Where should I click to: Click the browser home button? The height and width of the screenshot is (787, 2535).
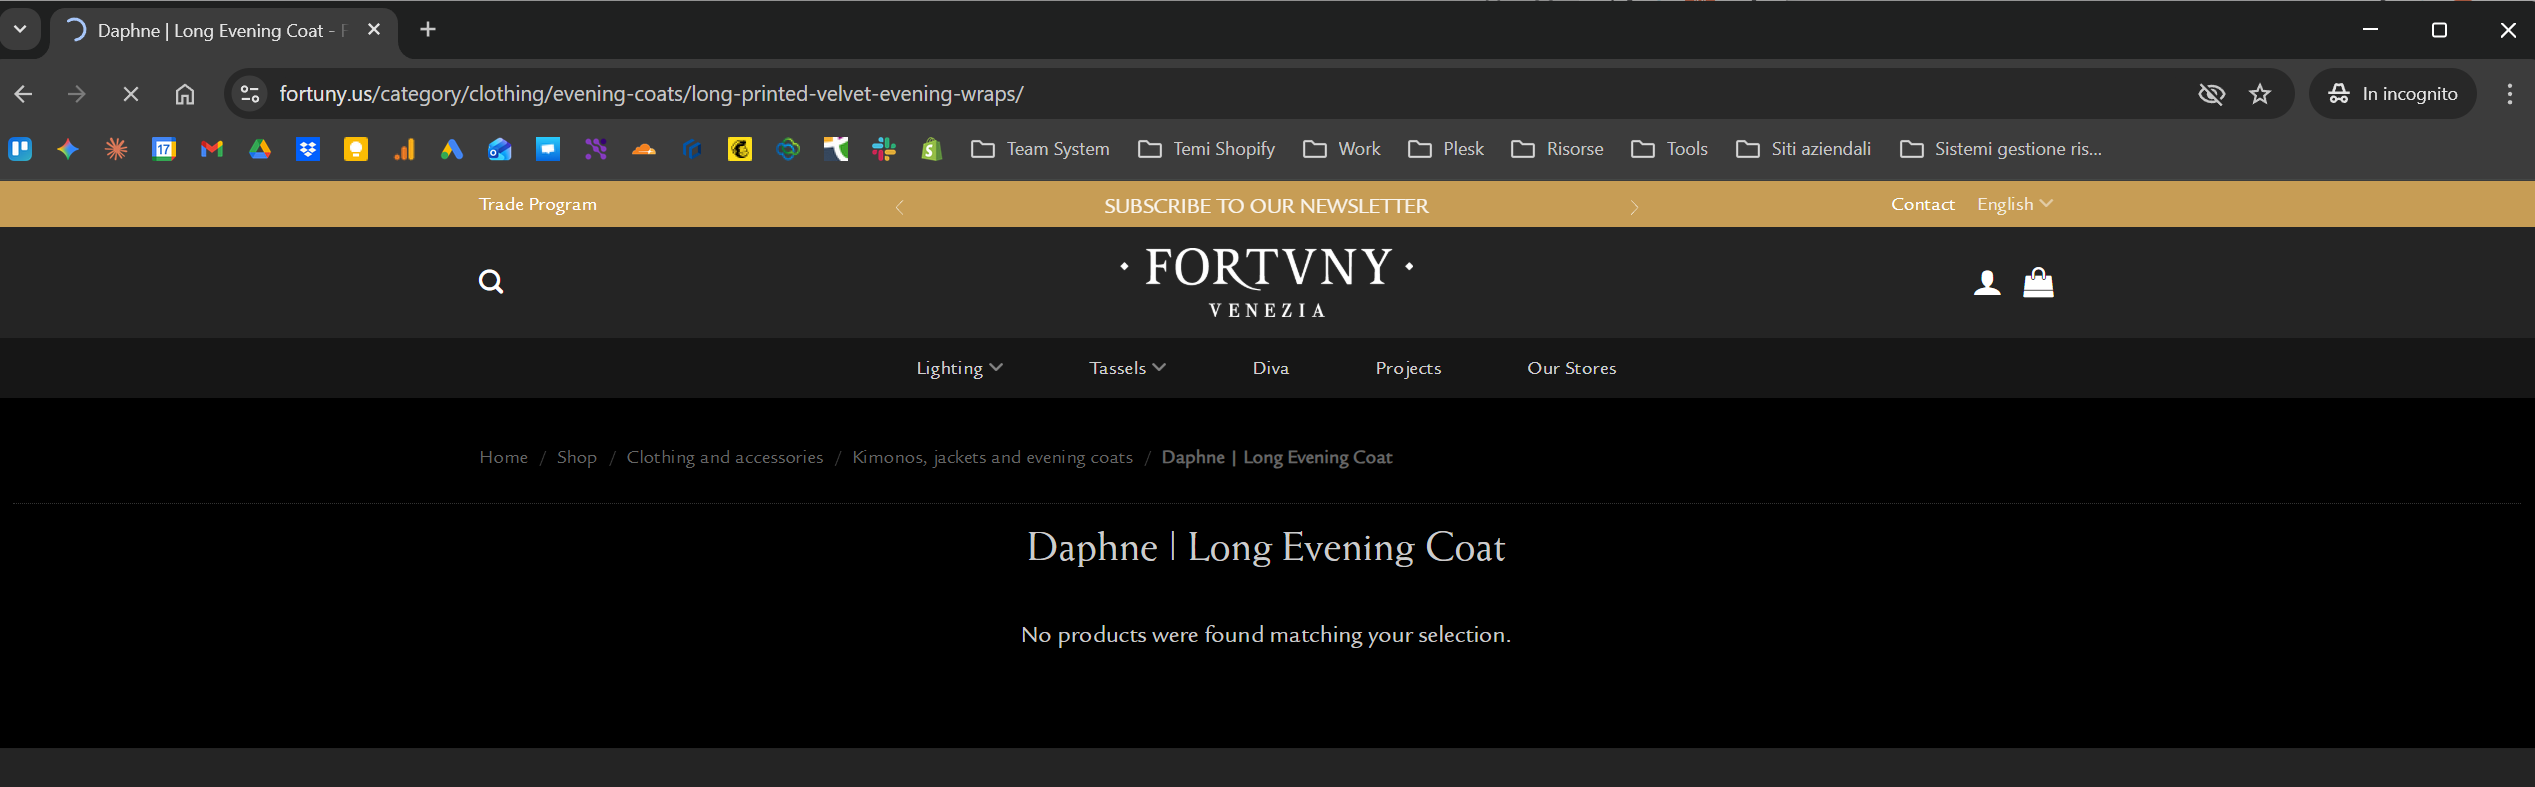[x=185, y=94]
